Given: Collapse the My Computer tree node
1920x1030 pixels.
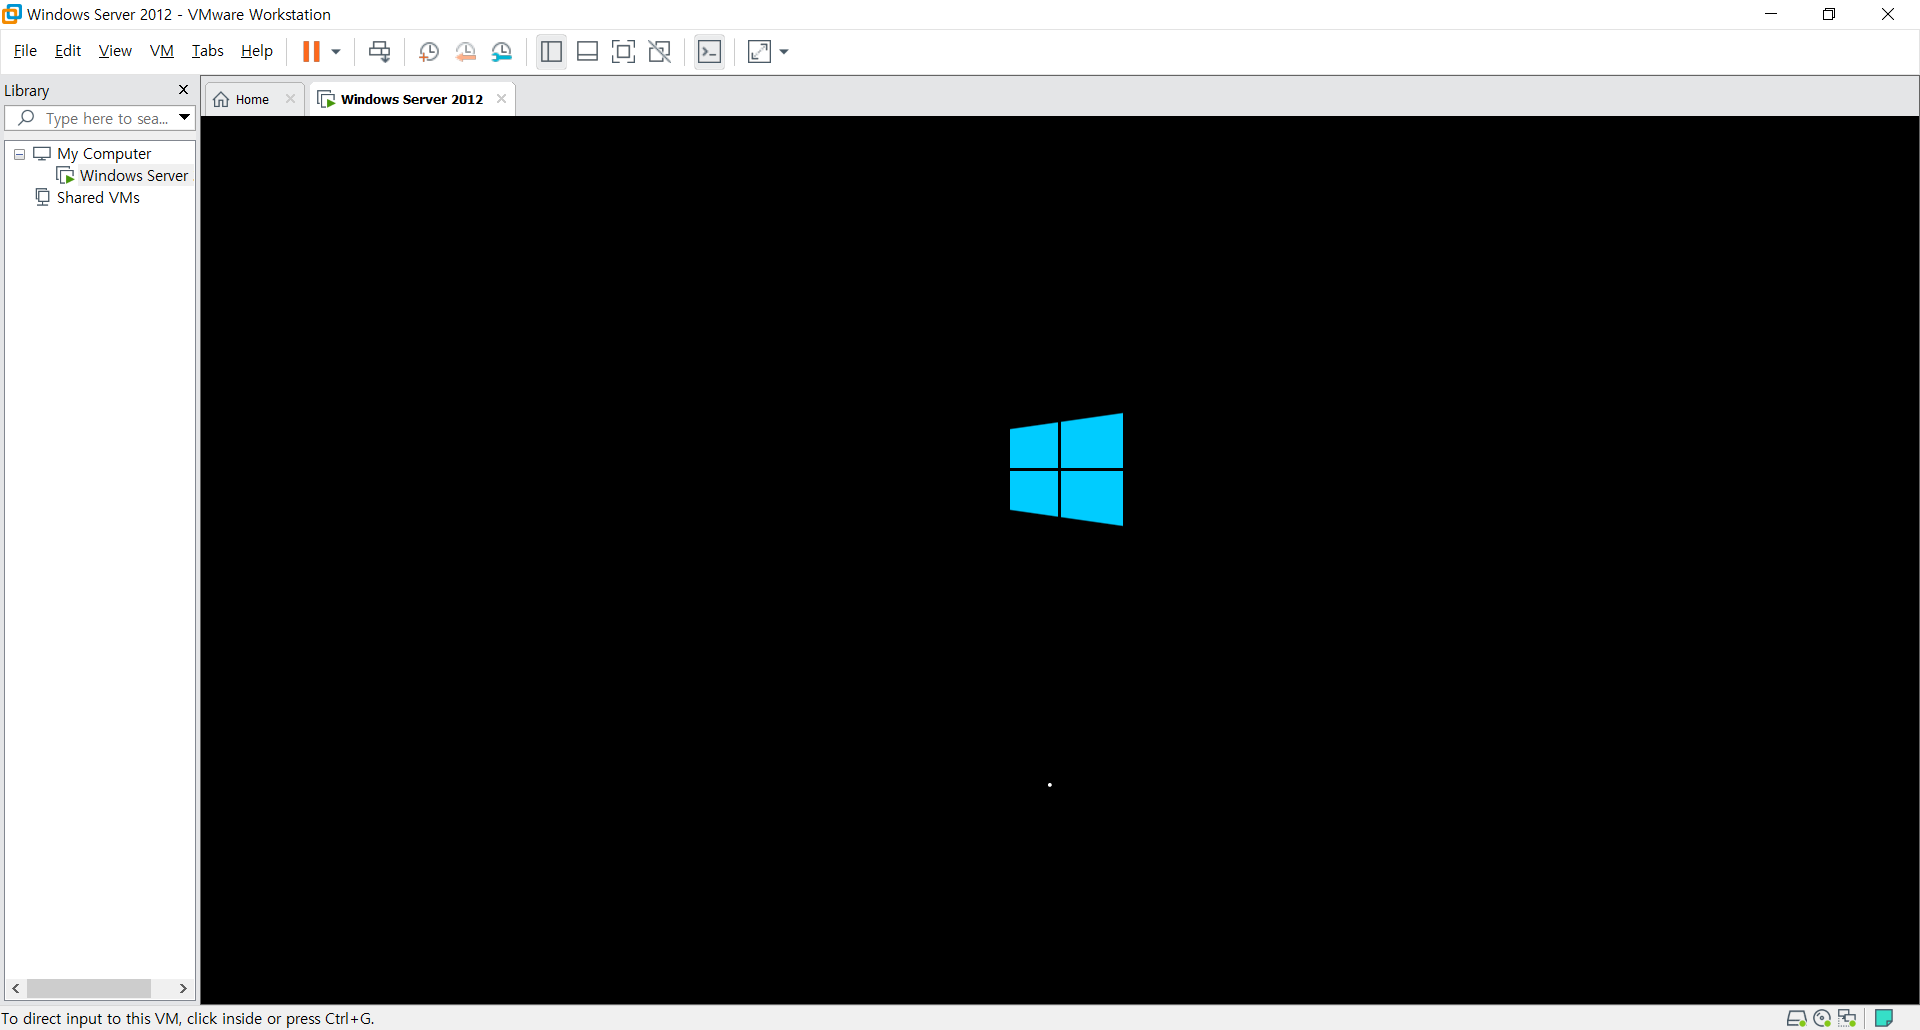Looking at the screenshot, I should pyautogui.click(x=19, y=154).
